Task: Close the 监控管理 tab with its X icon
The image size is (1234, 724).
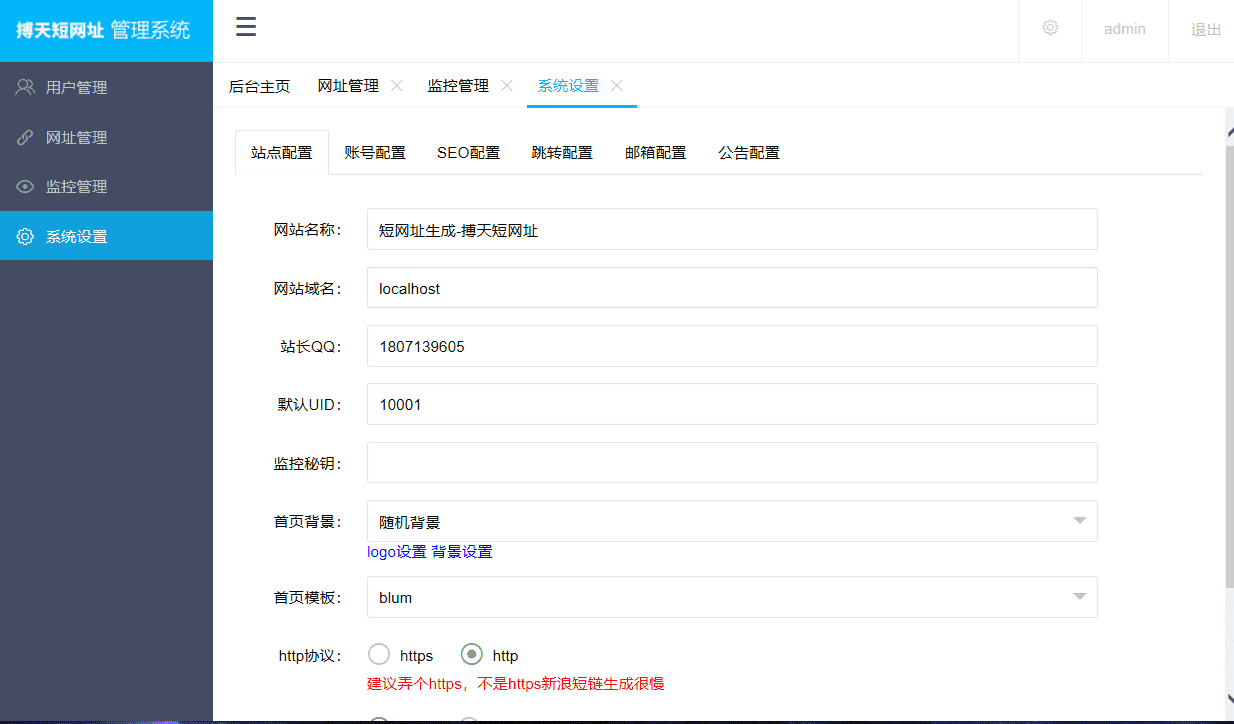Action: pos(507,86)
